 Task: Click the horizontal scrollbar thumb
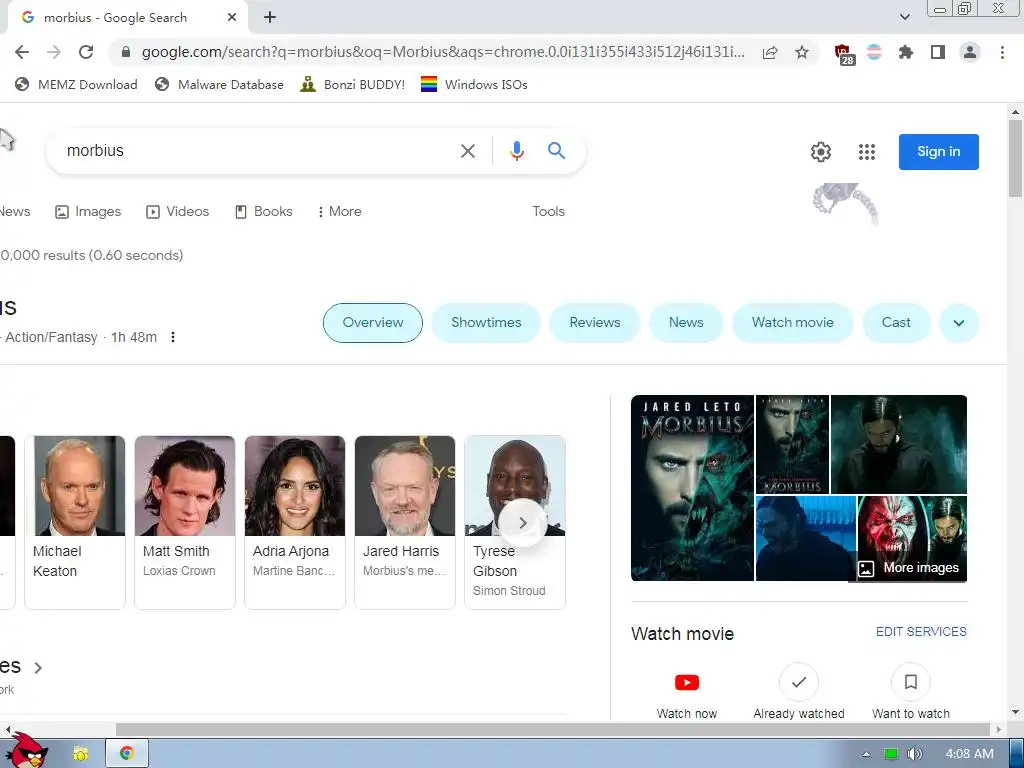[552, 729]
